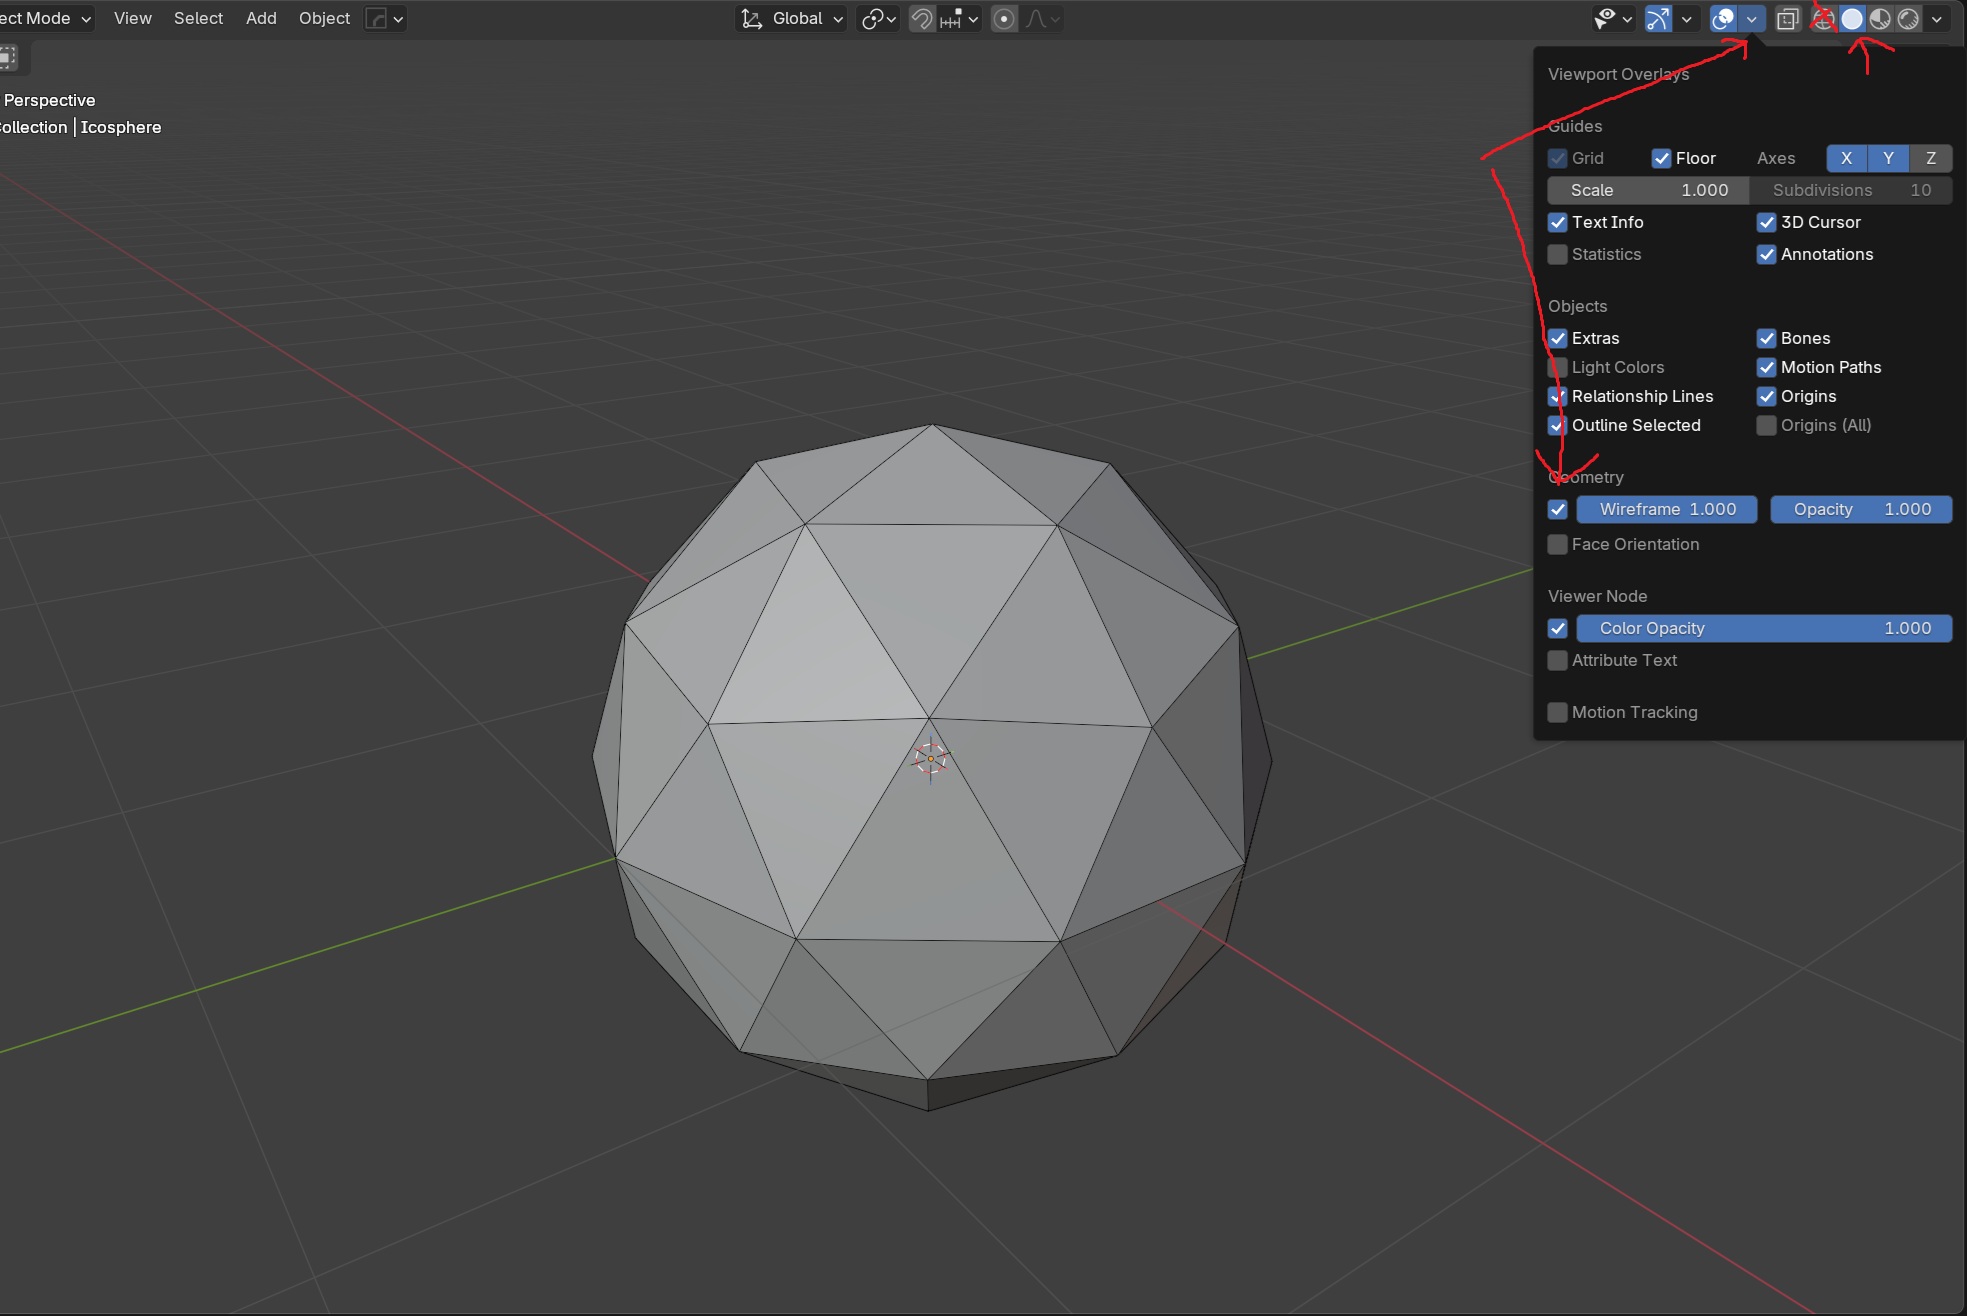Open the Object menu
This screenshot has height=1316, width=1967.
[x=324, y=18]
